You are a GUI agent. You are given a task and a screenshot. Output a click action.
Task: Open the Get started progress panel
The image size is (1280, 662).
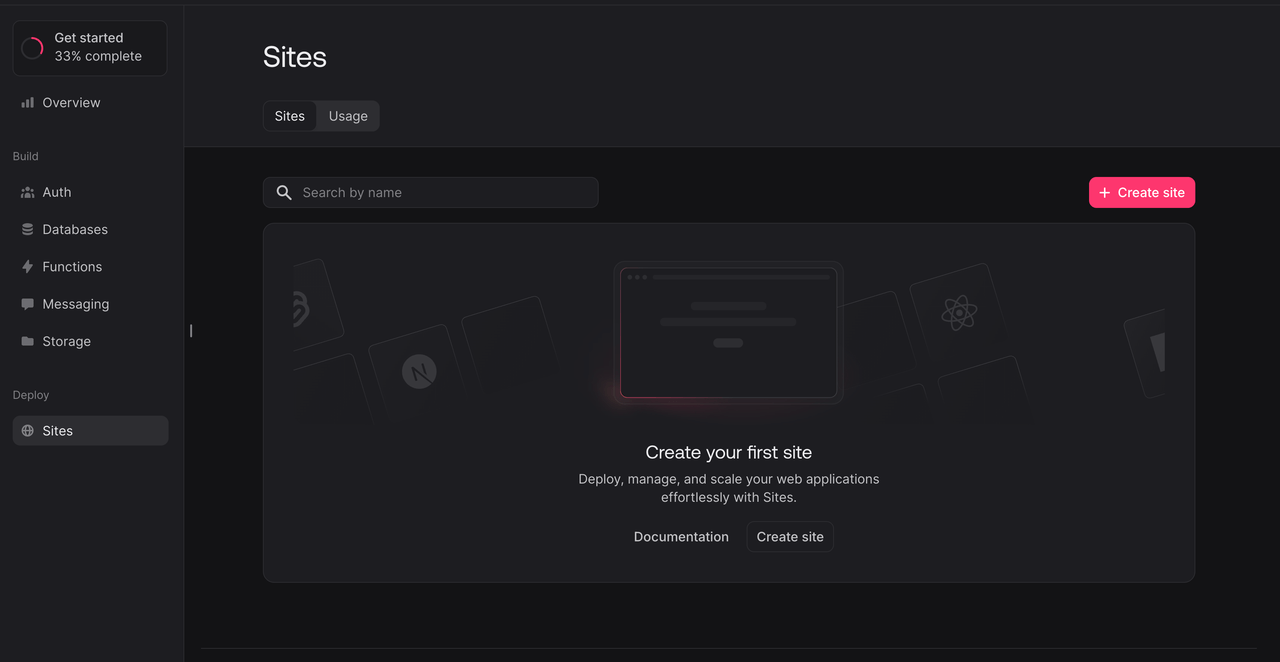pyautogui.click(x=89, y=47)
